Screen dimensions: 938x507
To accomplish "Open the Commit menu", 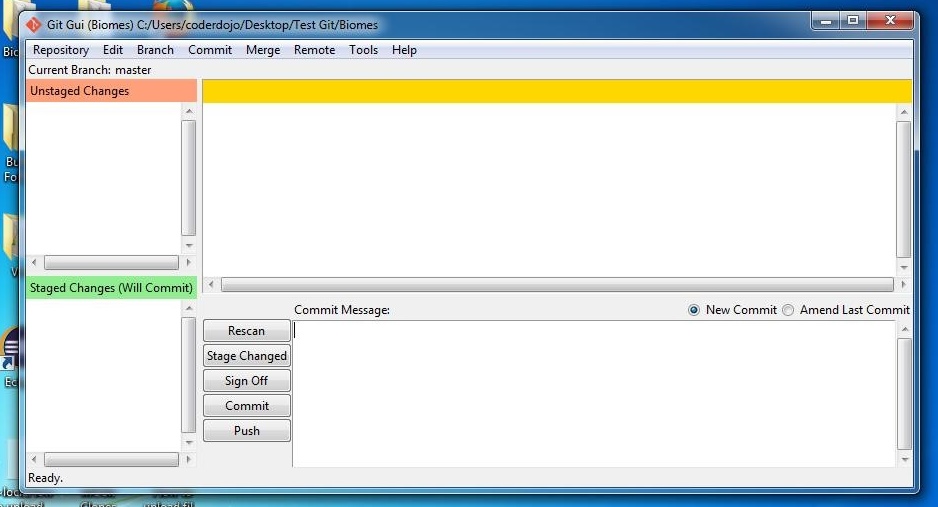I will [x=210, y=50].
